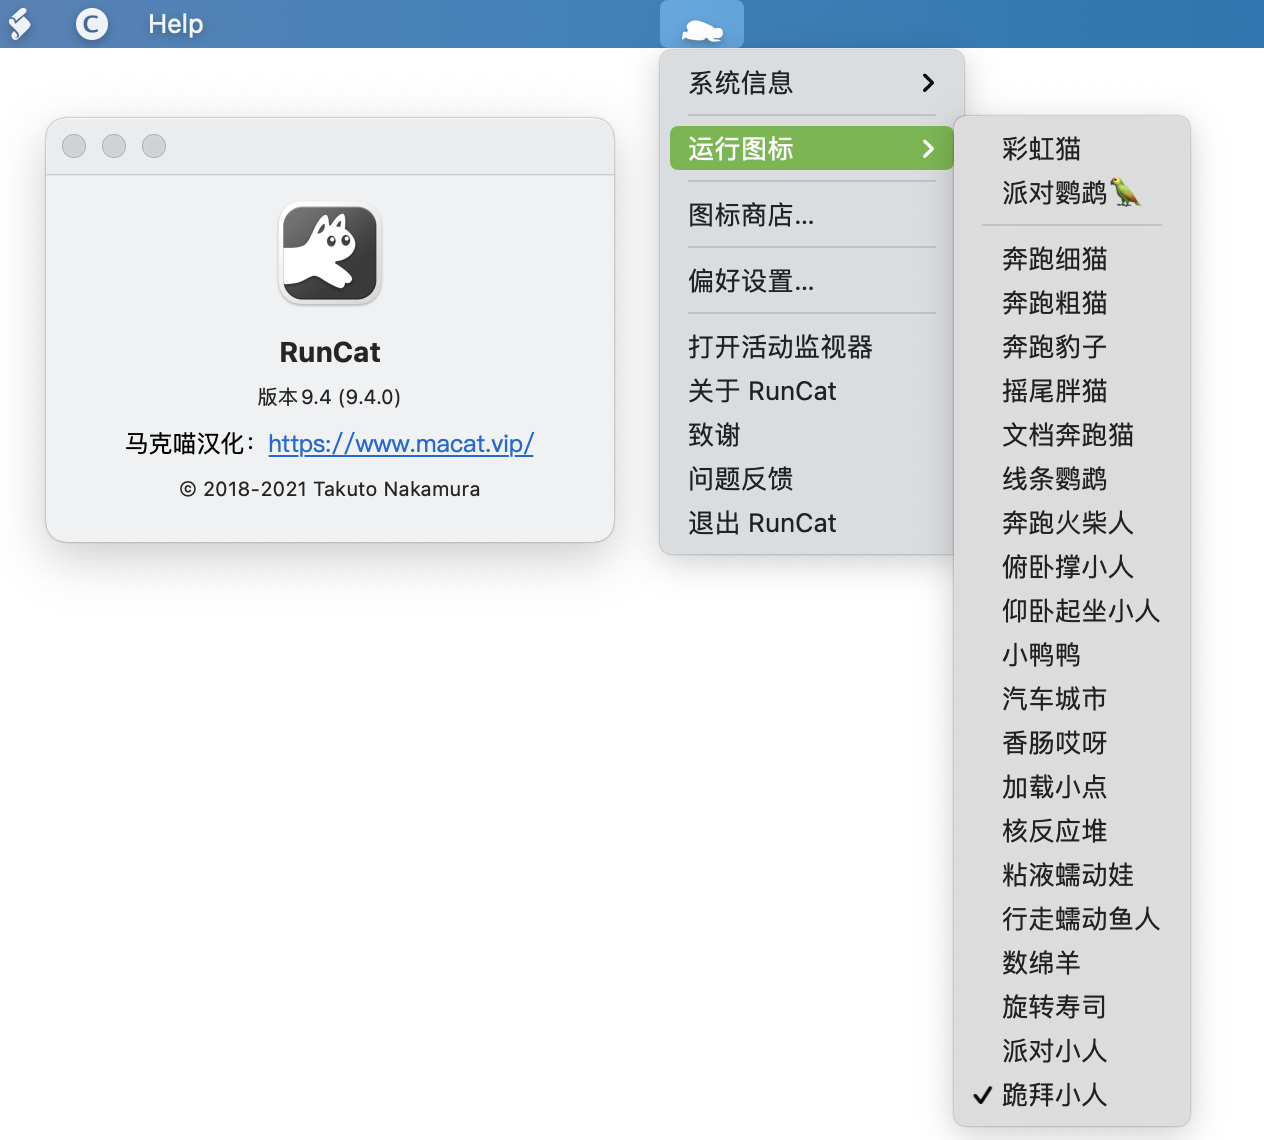
Task: Open 图标商店… from the menu
Action: (x=751, y=215)
